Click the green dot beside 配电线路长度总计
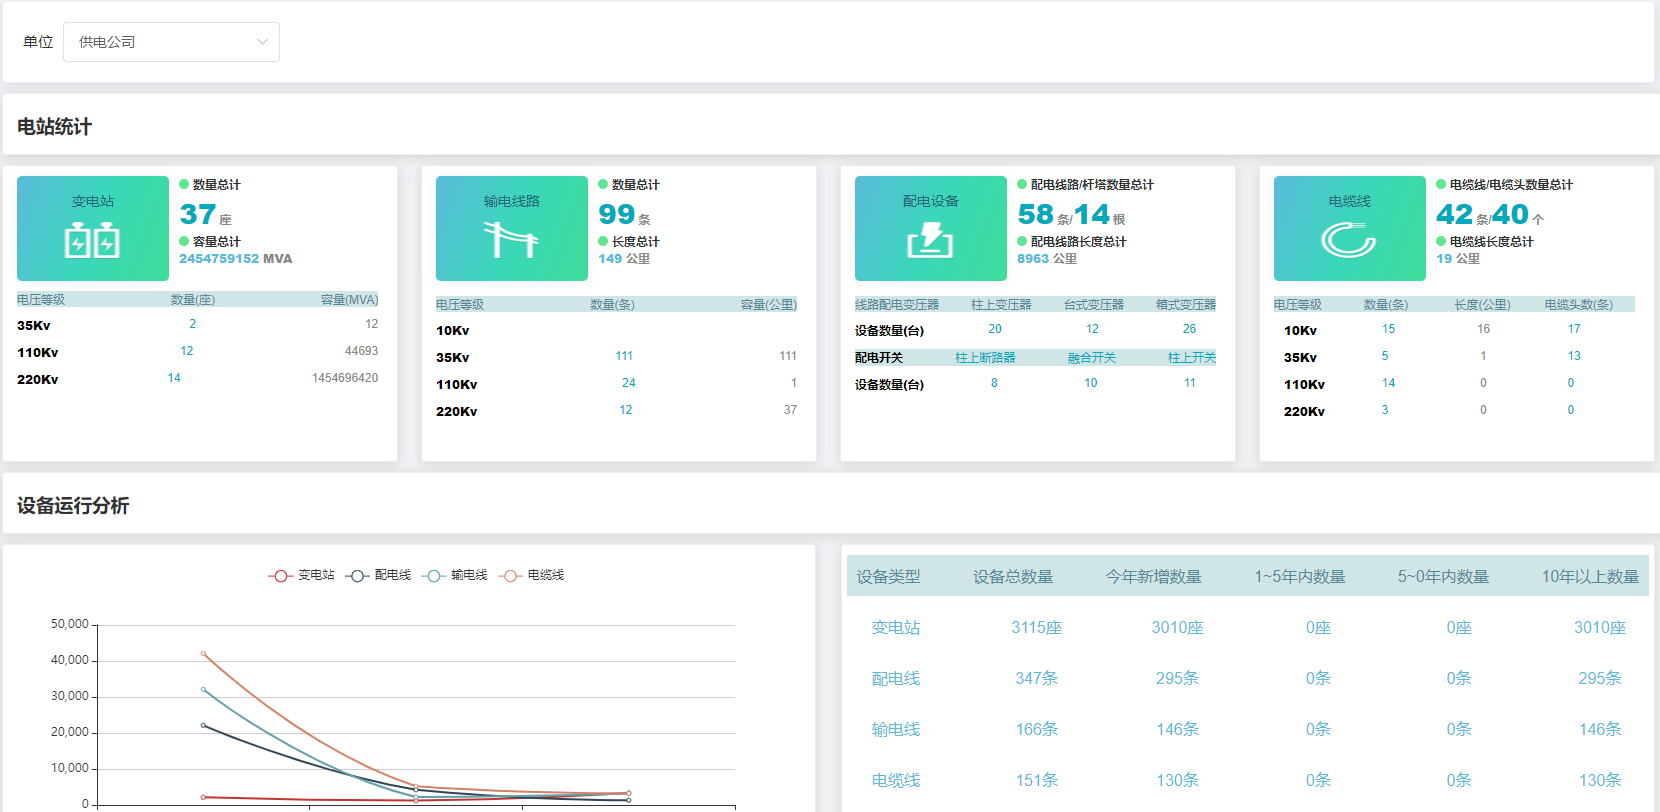 [x=1022, y=241]
